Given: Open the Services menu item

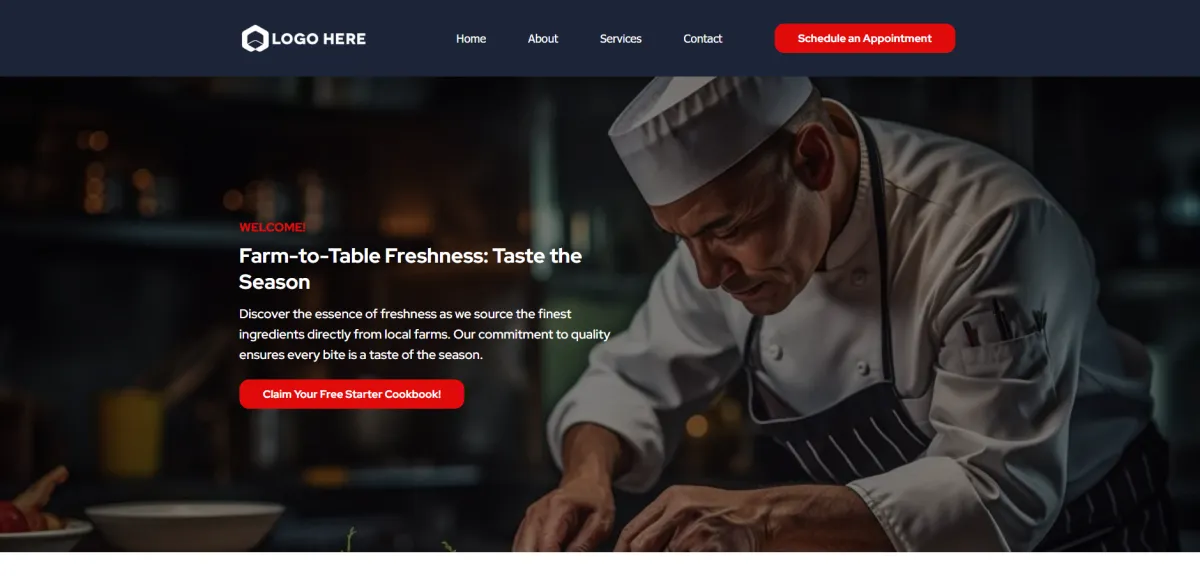Looking at the screenshot, I should (621, 39).
